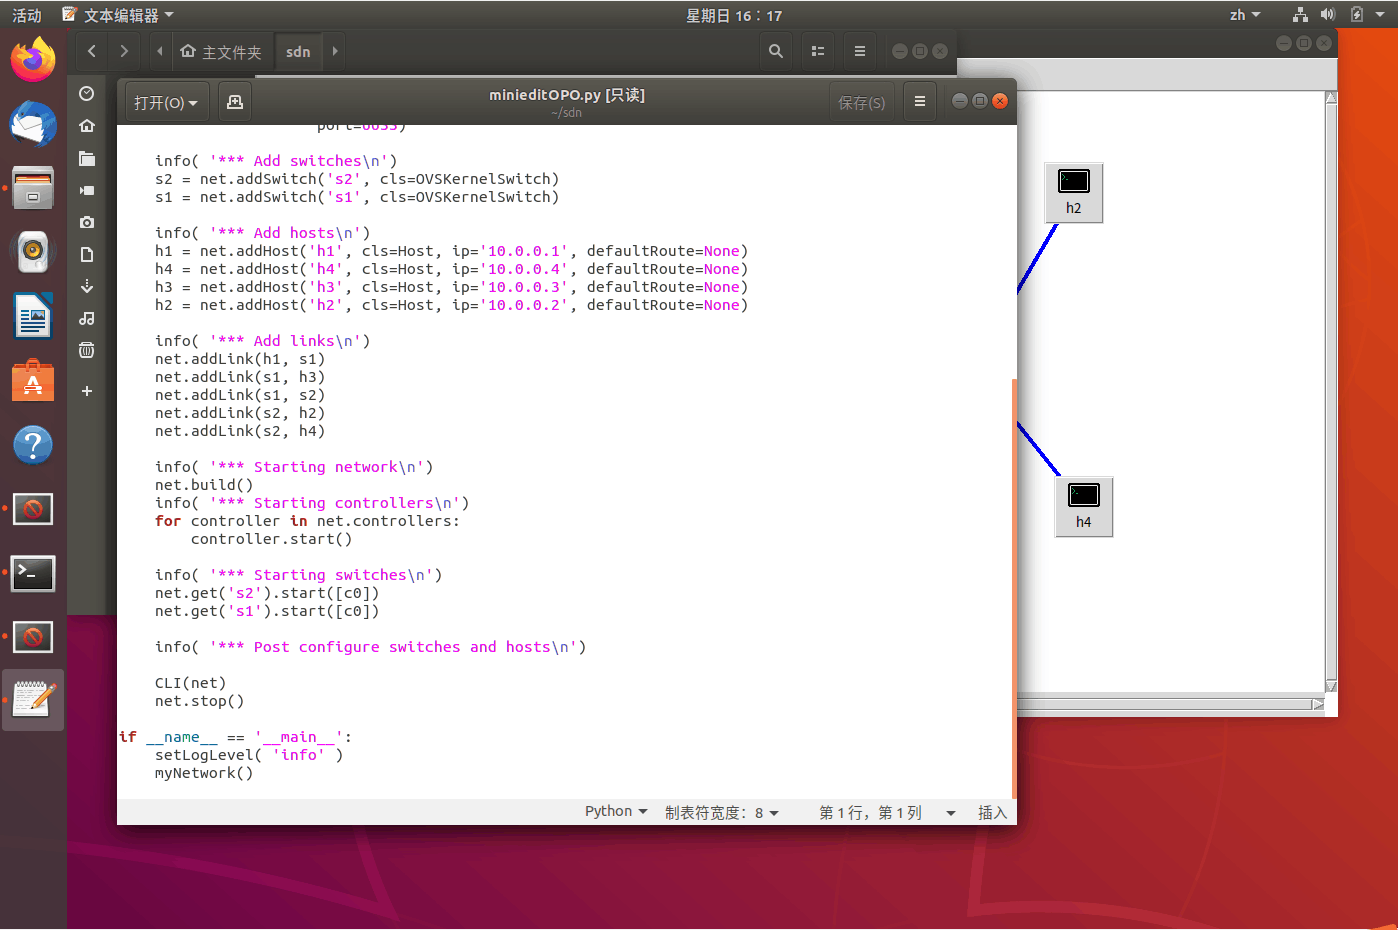Click line 'net.addLink(s1, s2)'

(x=240, y=395)
